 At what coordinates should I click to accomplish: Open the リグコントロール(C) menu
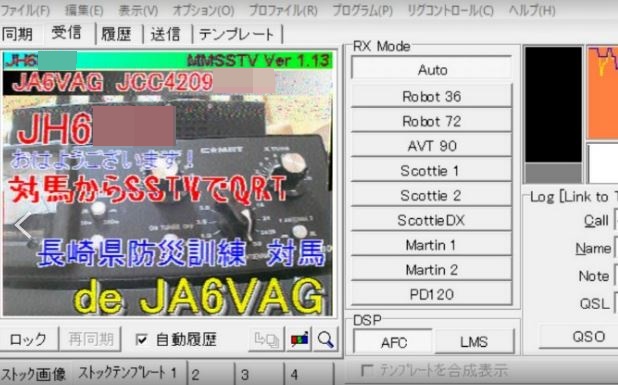(450, 10)
